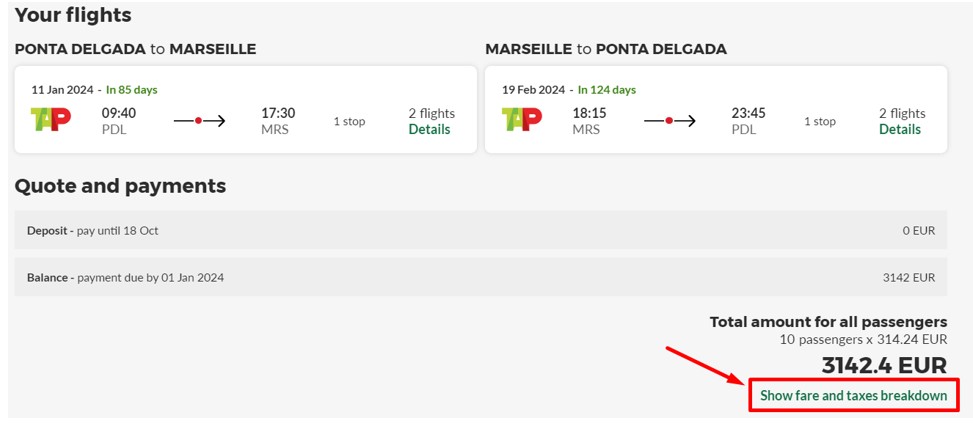Click 'In 85 days' label
Image resolution: width=973 pixels, height=424 pixels.
coord(132,90)
